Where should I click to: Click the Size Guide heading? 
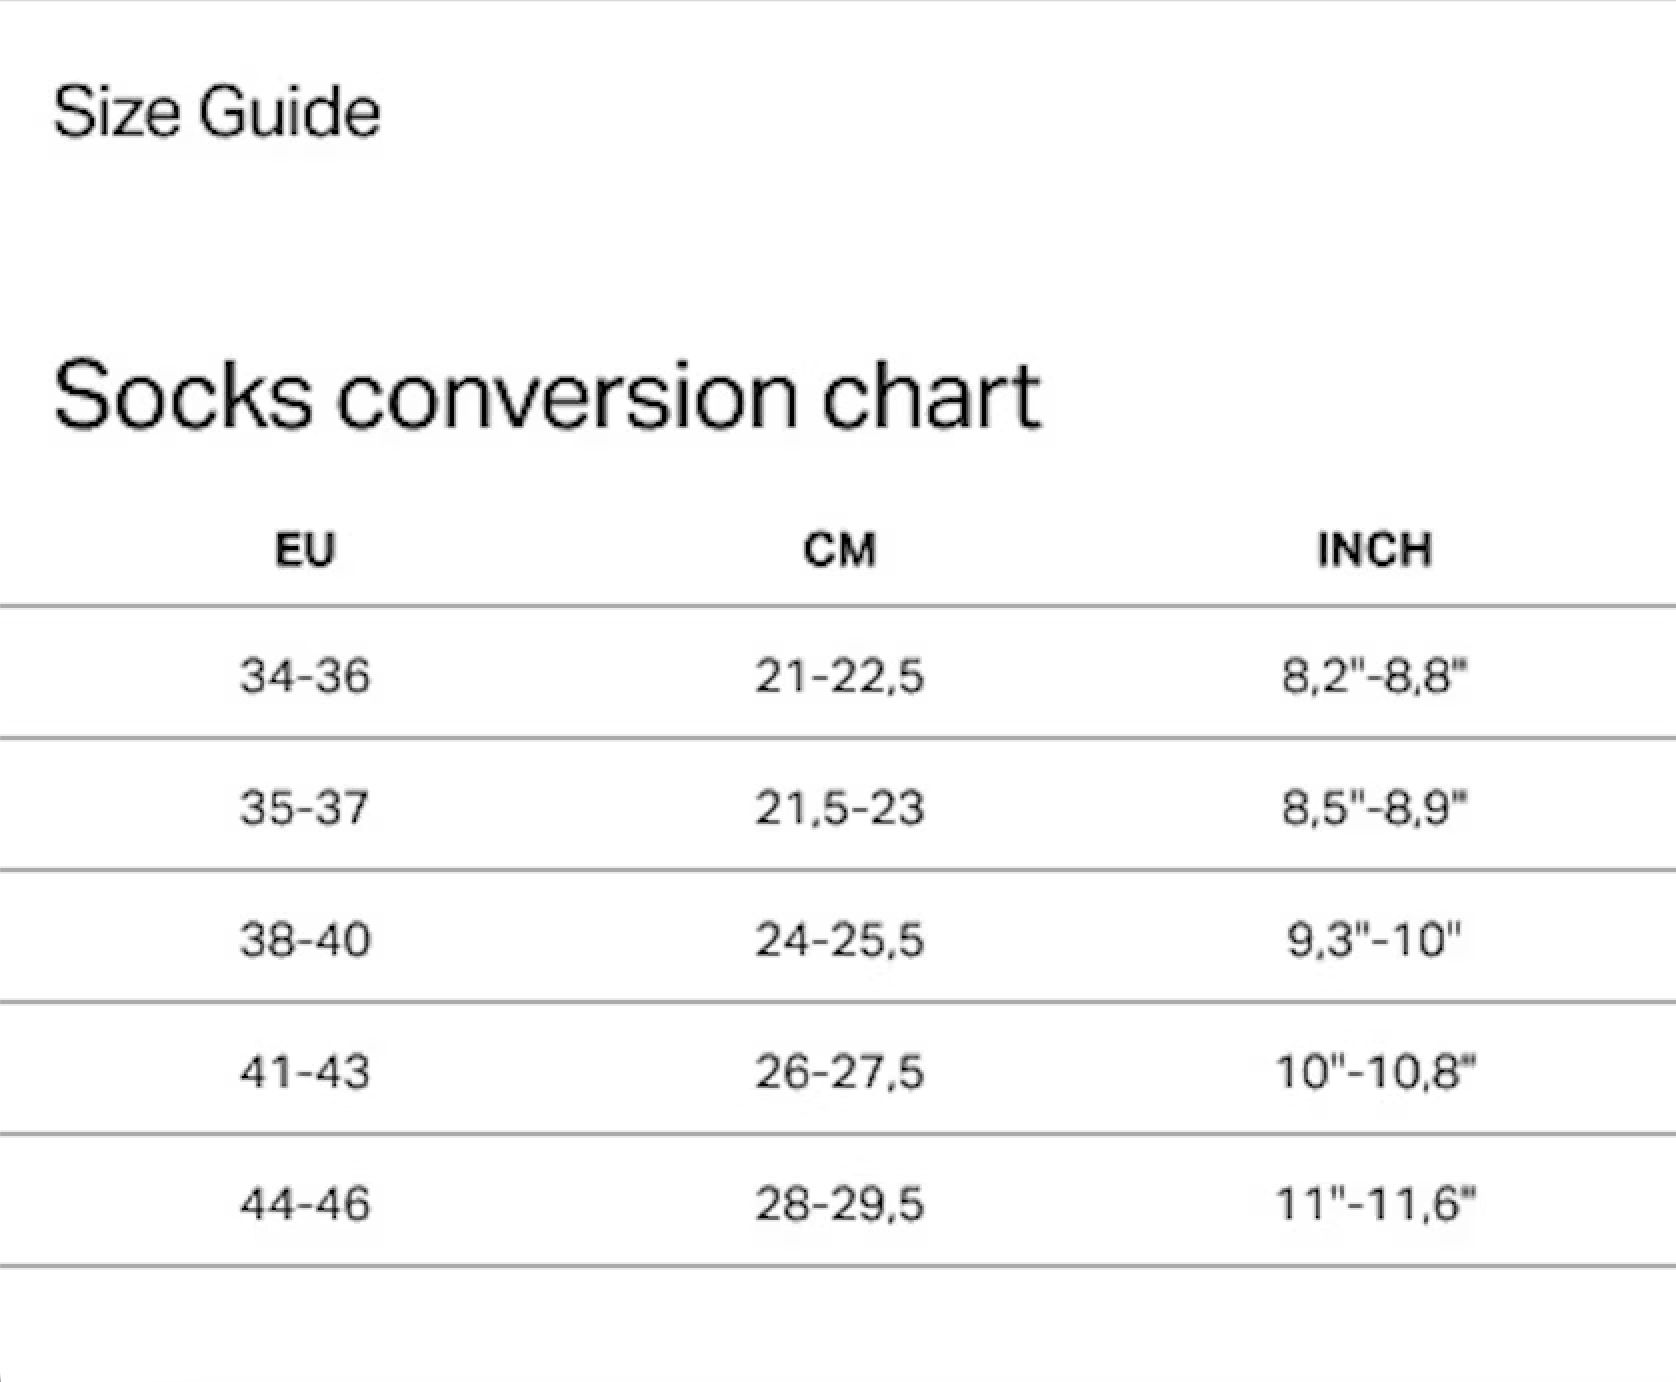coord(216,111)
